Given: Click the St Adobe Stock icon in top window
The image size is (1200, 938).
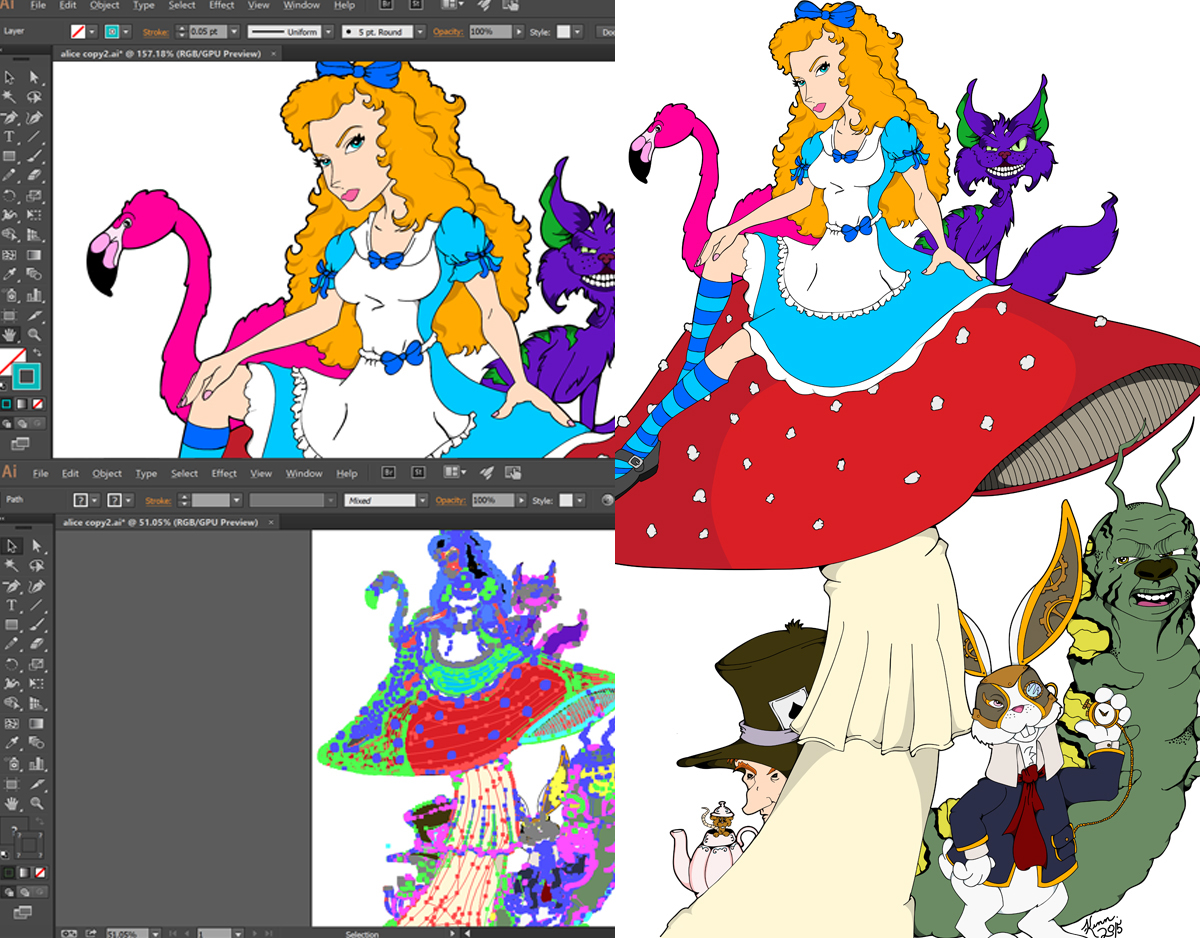Looking at the screenshot, I should 416,5.
